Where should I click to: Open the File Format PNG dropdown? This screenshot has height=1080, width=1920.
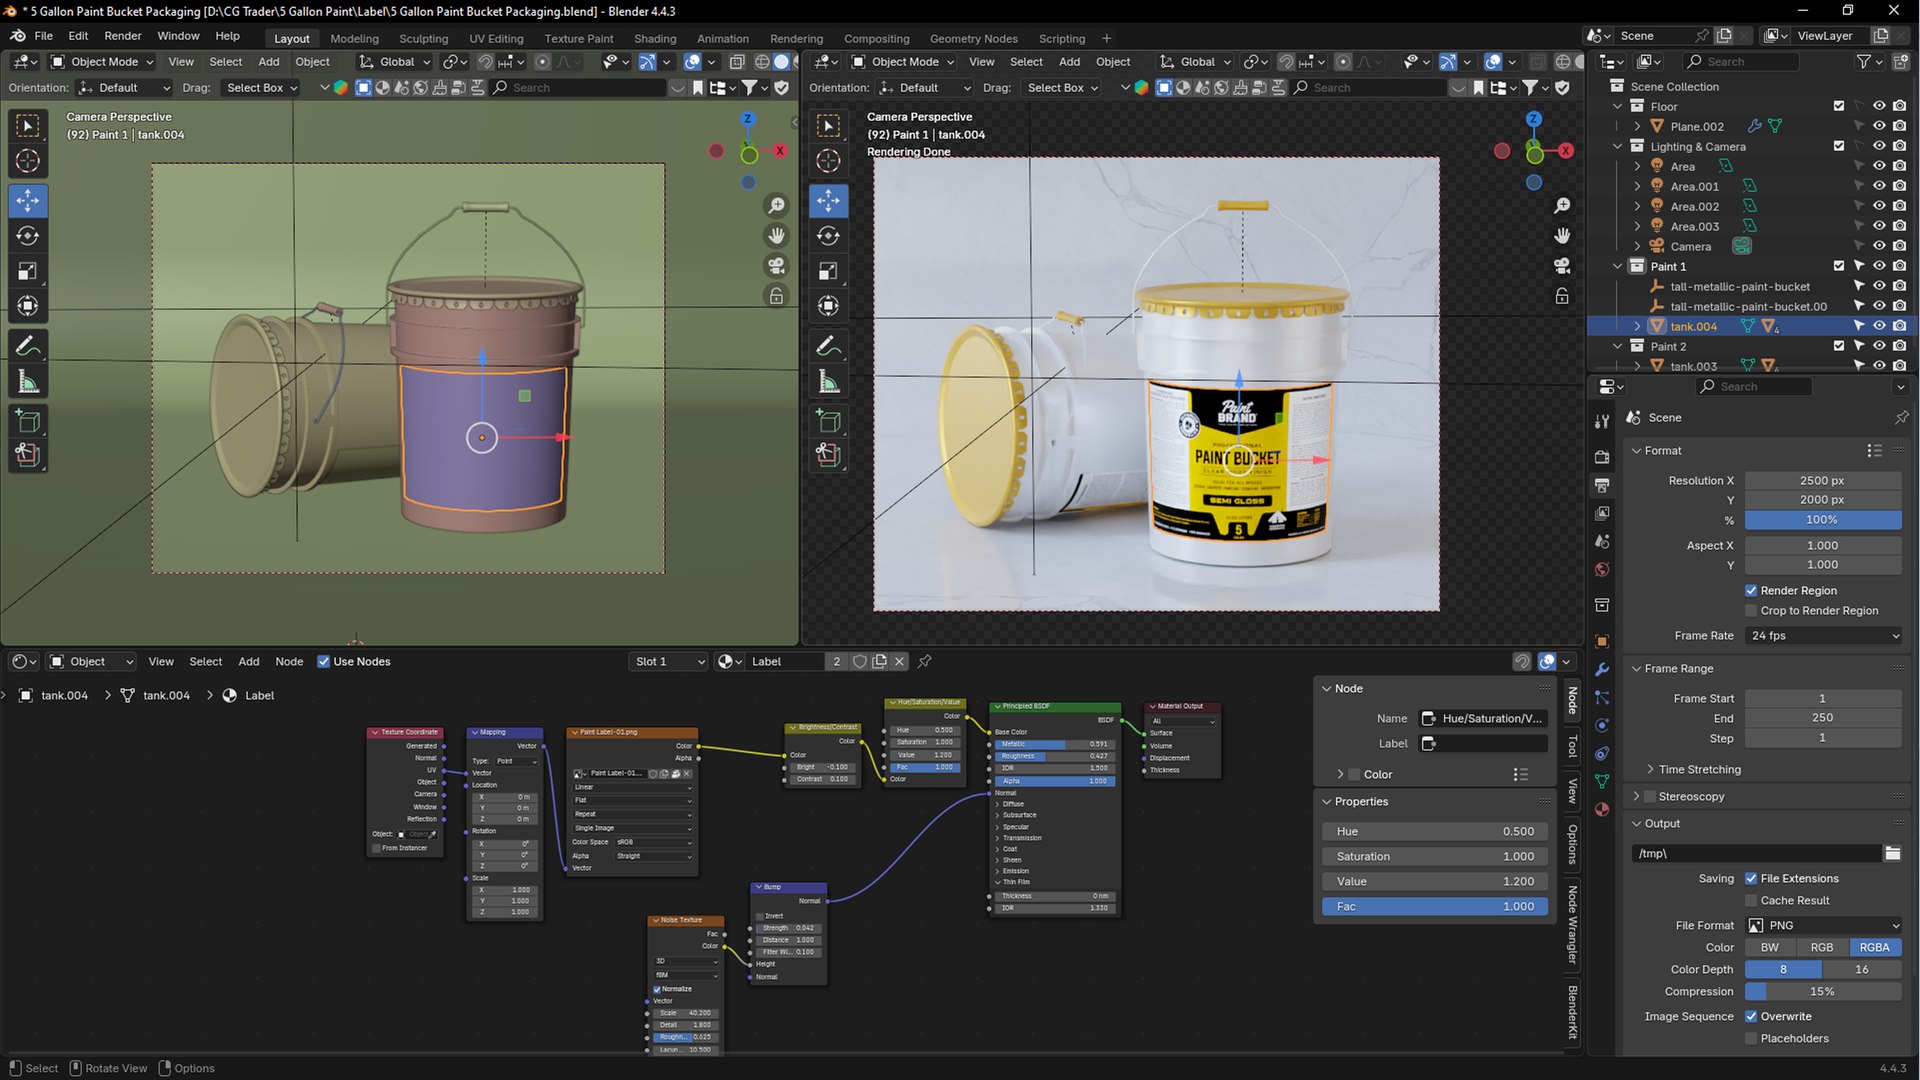pyautogui.click(x=1823, y=926)
